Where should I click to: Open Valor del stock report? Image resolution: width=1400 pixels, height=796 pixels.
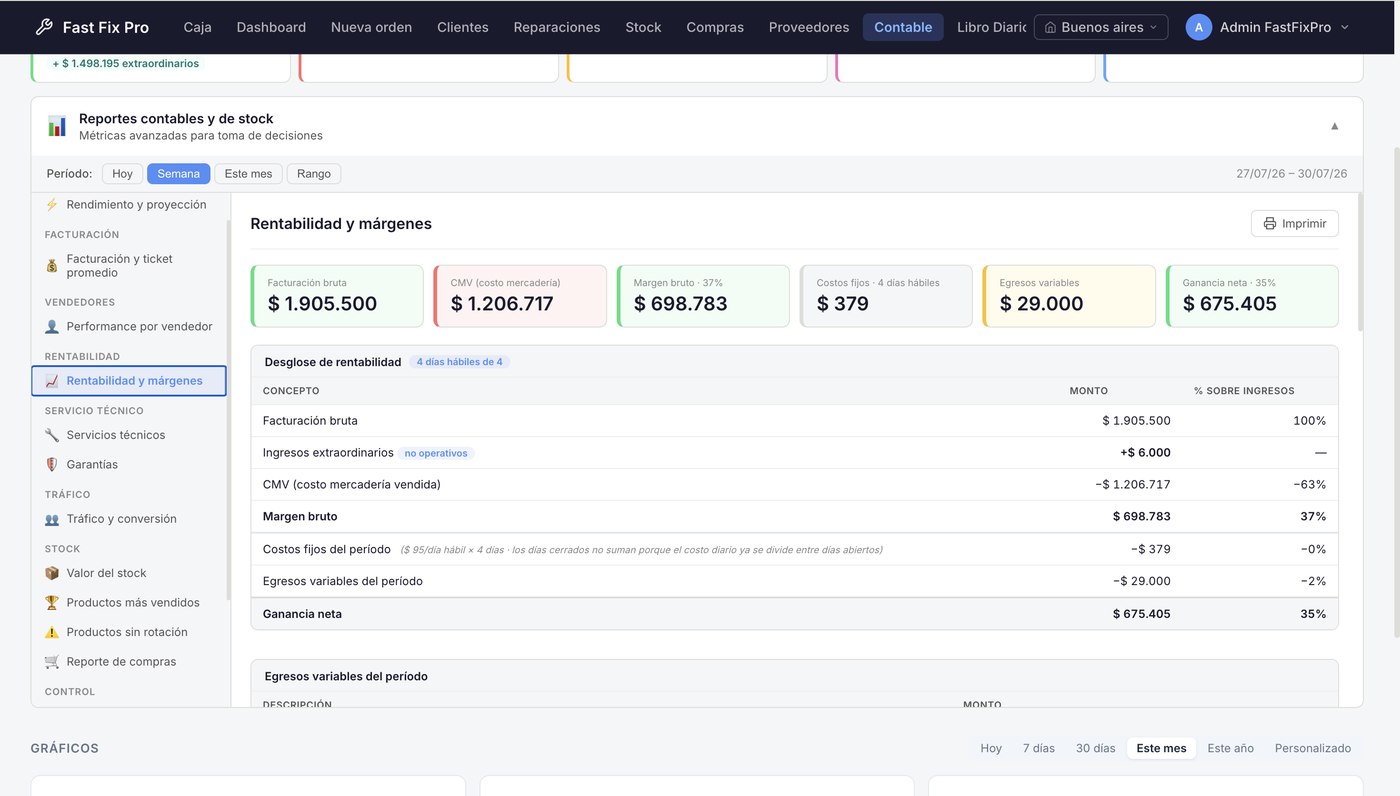[x=129, y=573]
